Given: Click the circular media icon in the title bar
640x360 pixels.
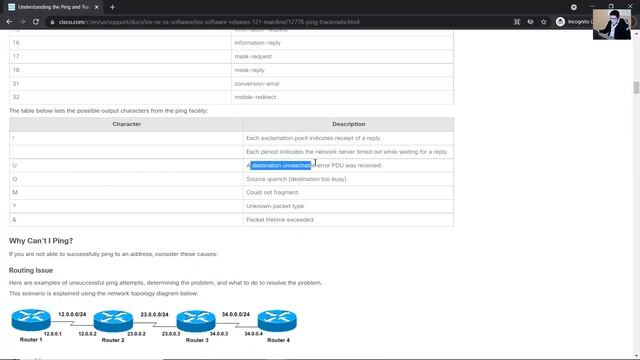Looking at the screenshot, I should [x=573, y=7].
